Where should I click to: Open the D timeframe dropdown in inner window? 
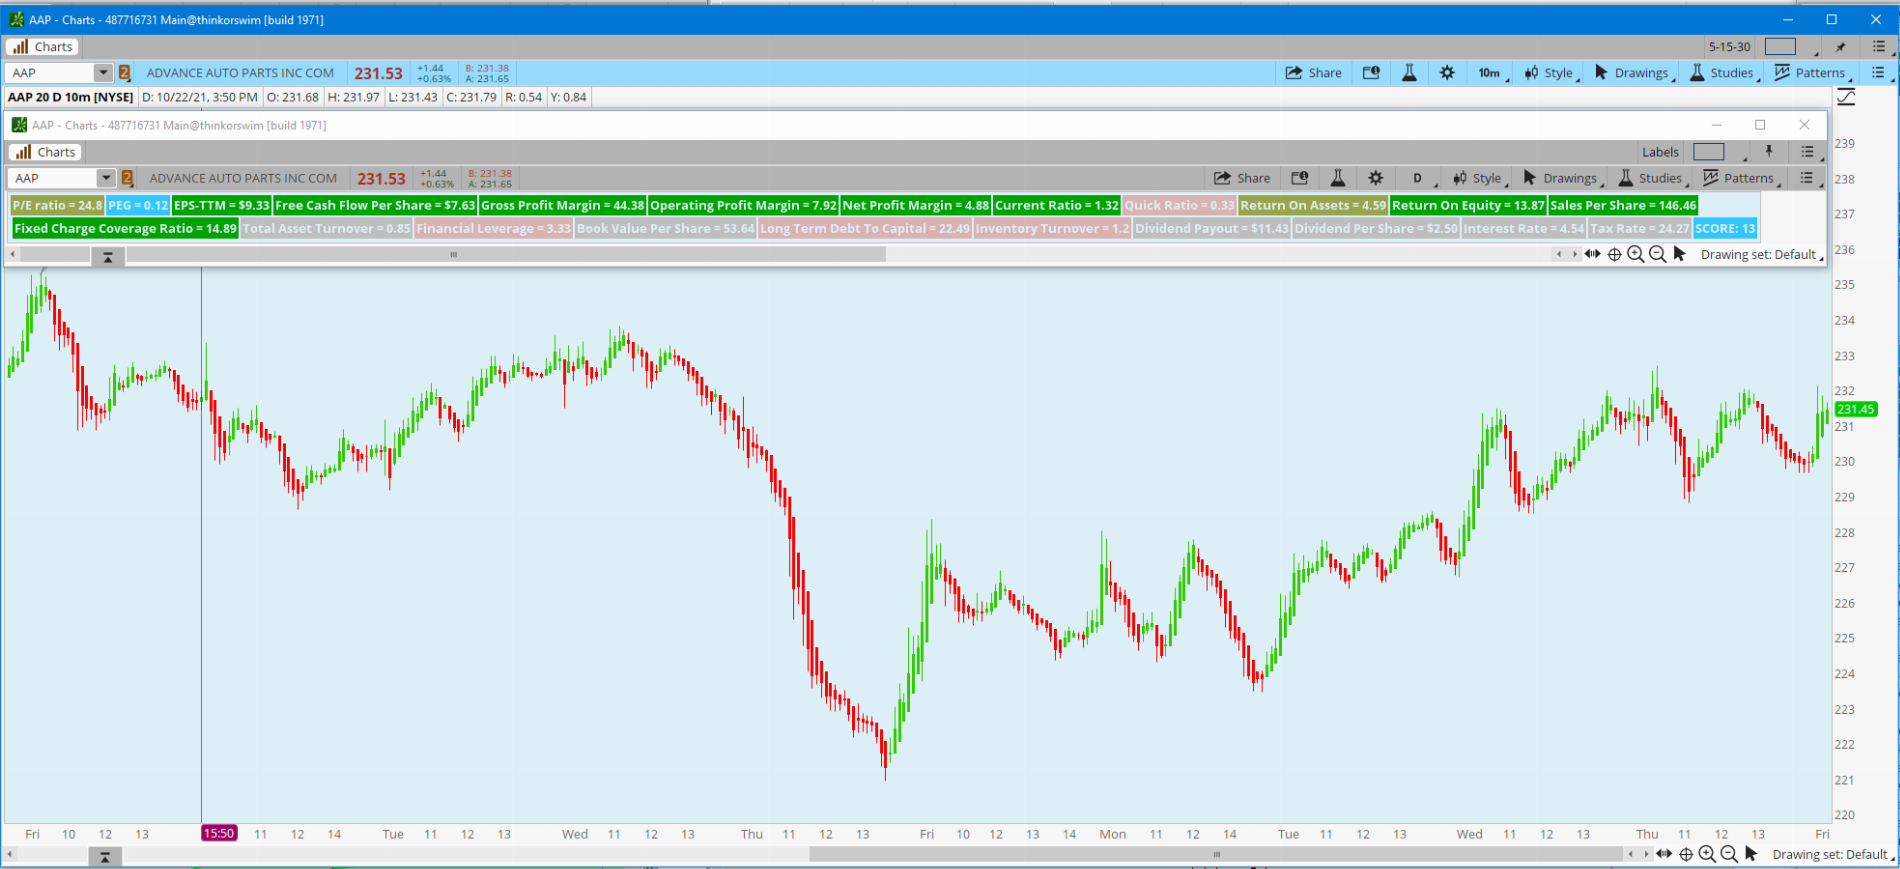(x=1418, y=178)
